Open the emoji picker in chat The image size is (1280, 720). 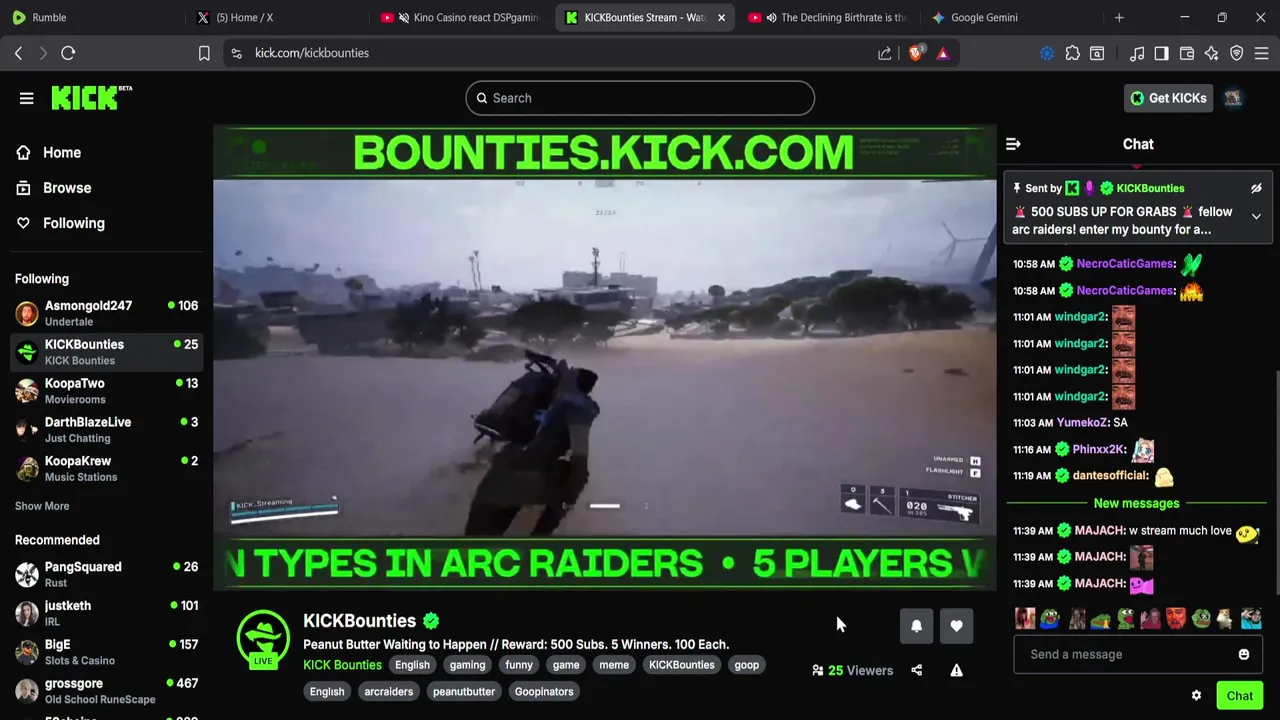click(x=1244, y=654)
